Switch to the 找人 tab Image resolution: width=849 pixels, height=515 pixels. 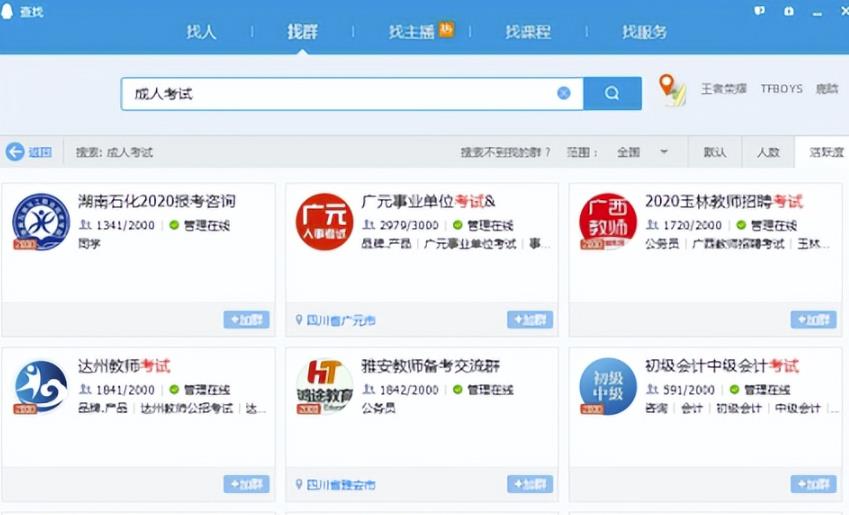201,32
